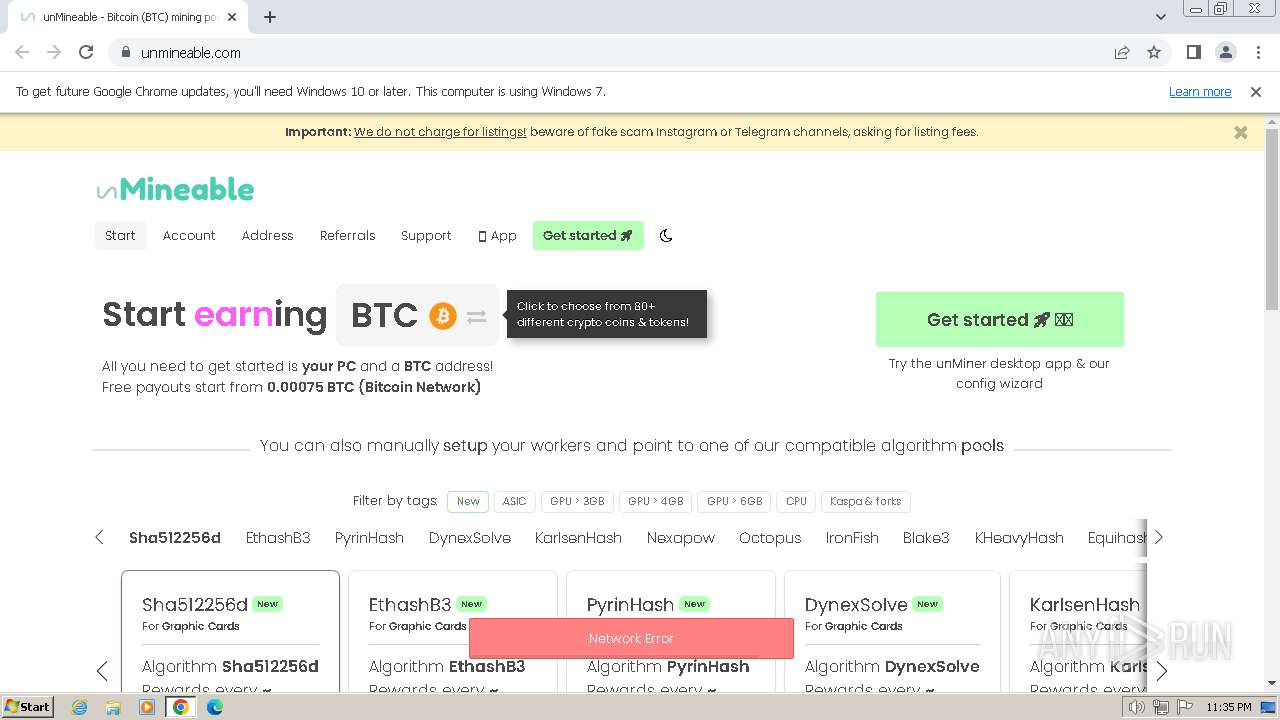The width and height of the screenshot is (1280, 720).
Task: Open Chrome three-dot menu
Action: [x=1257, y=52]
